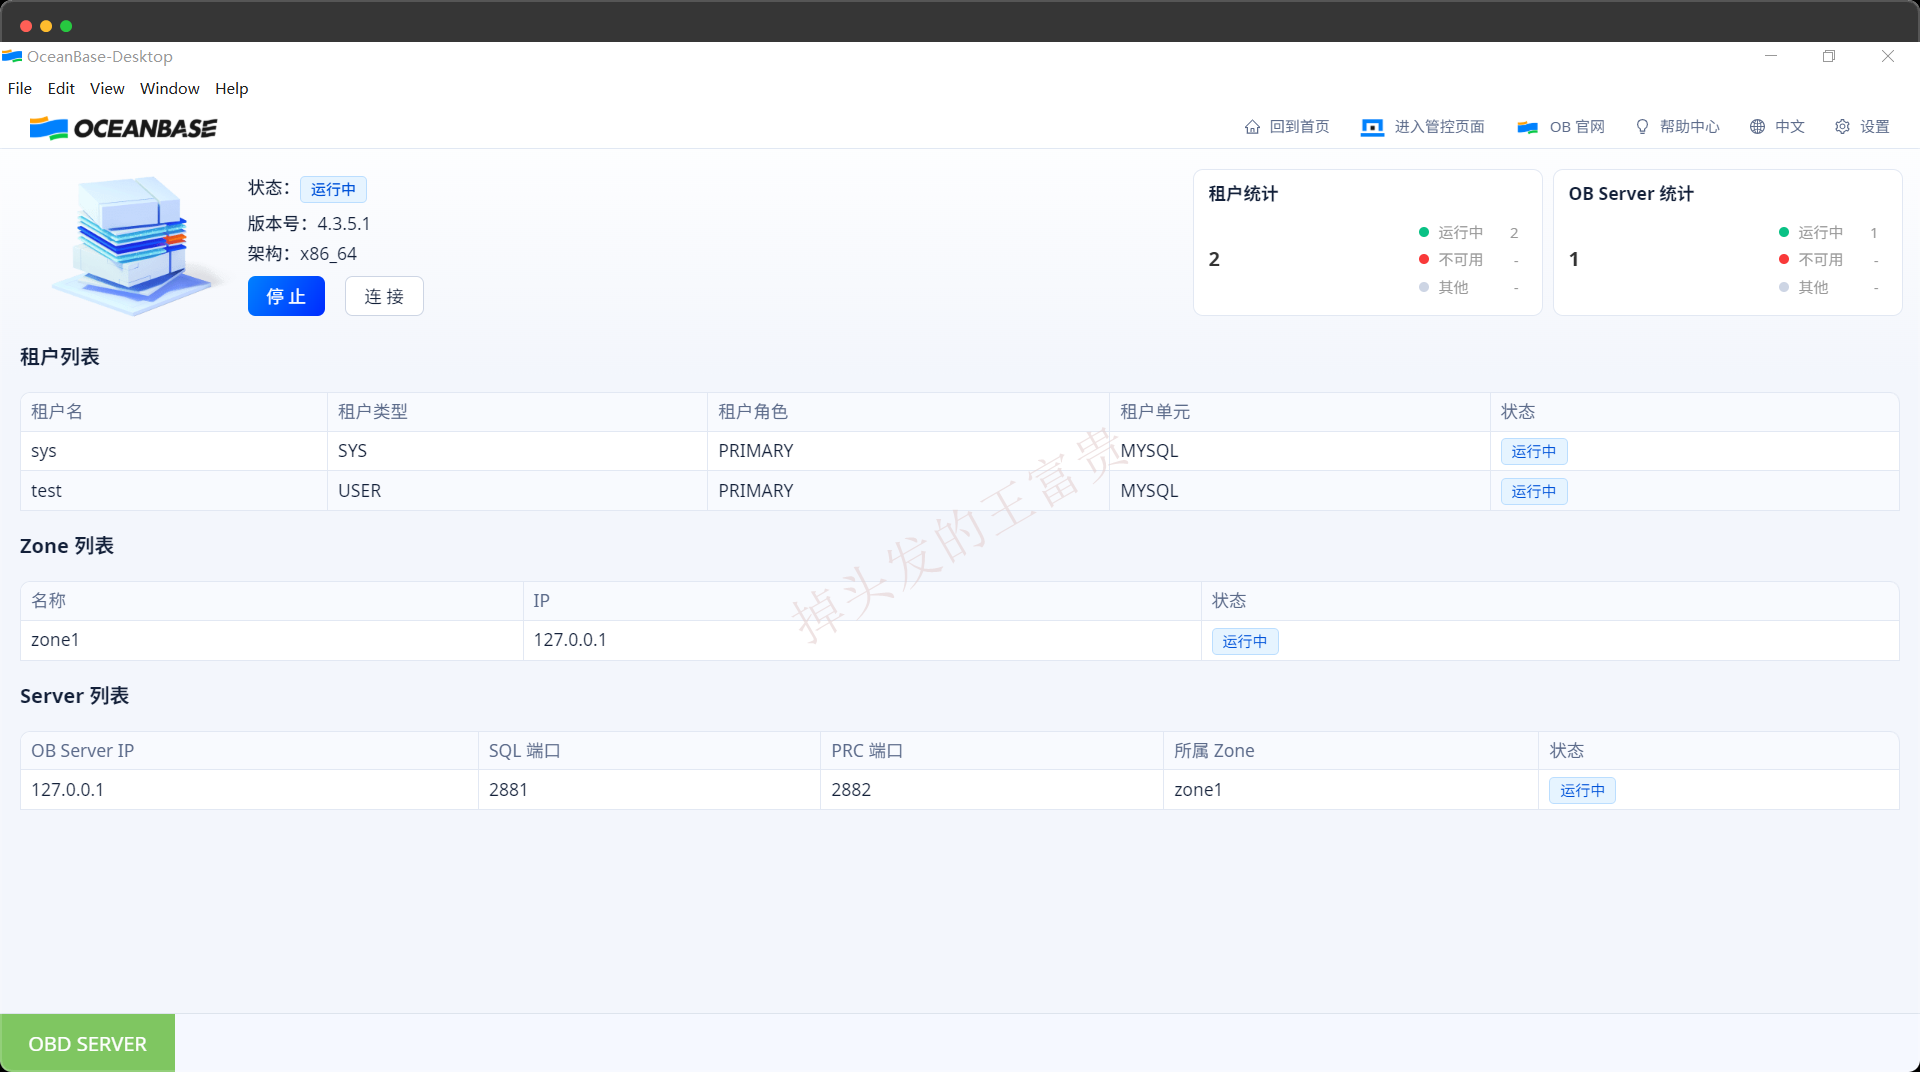The height and width of the screenshot is (1072, 1920).
Task: Click 运行中 status tag in test row
Action: coord(1534,492)
